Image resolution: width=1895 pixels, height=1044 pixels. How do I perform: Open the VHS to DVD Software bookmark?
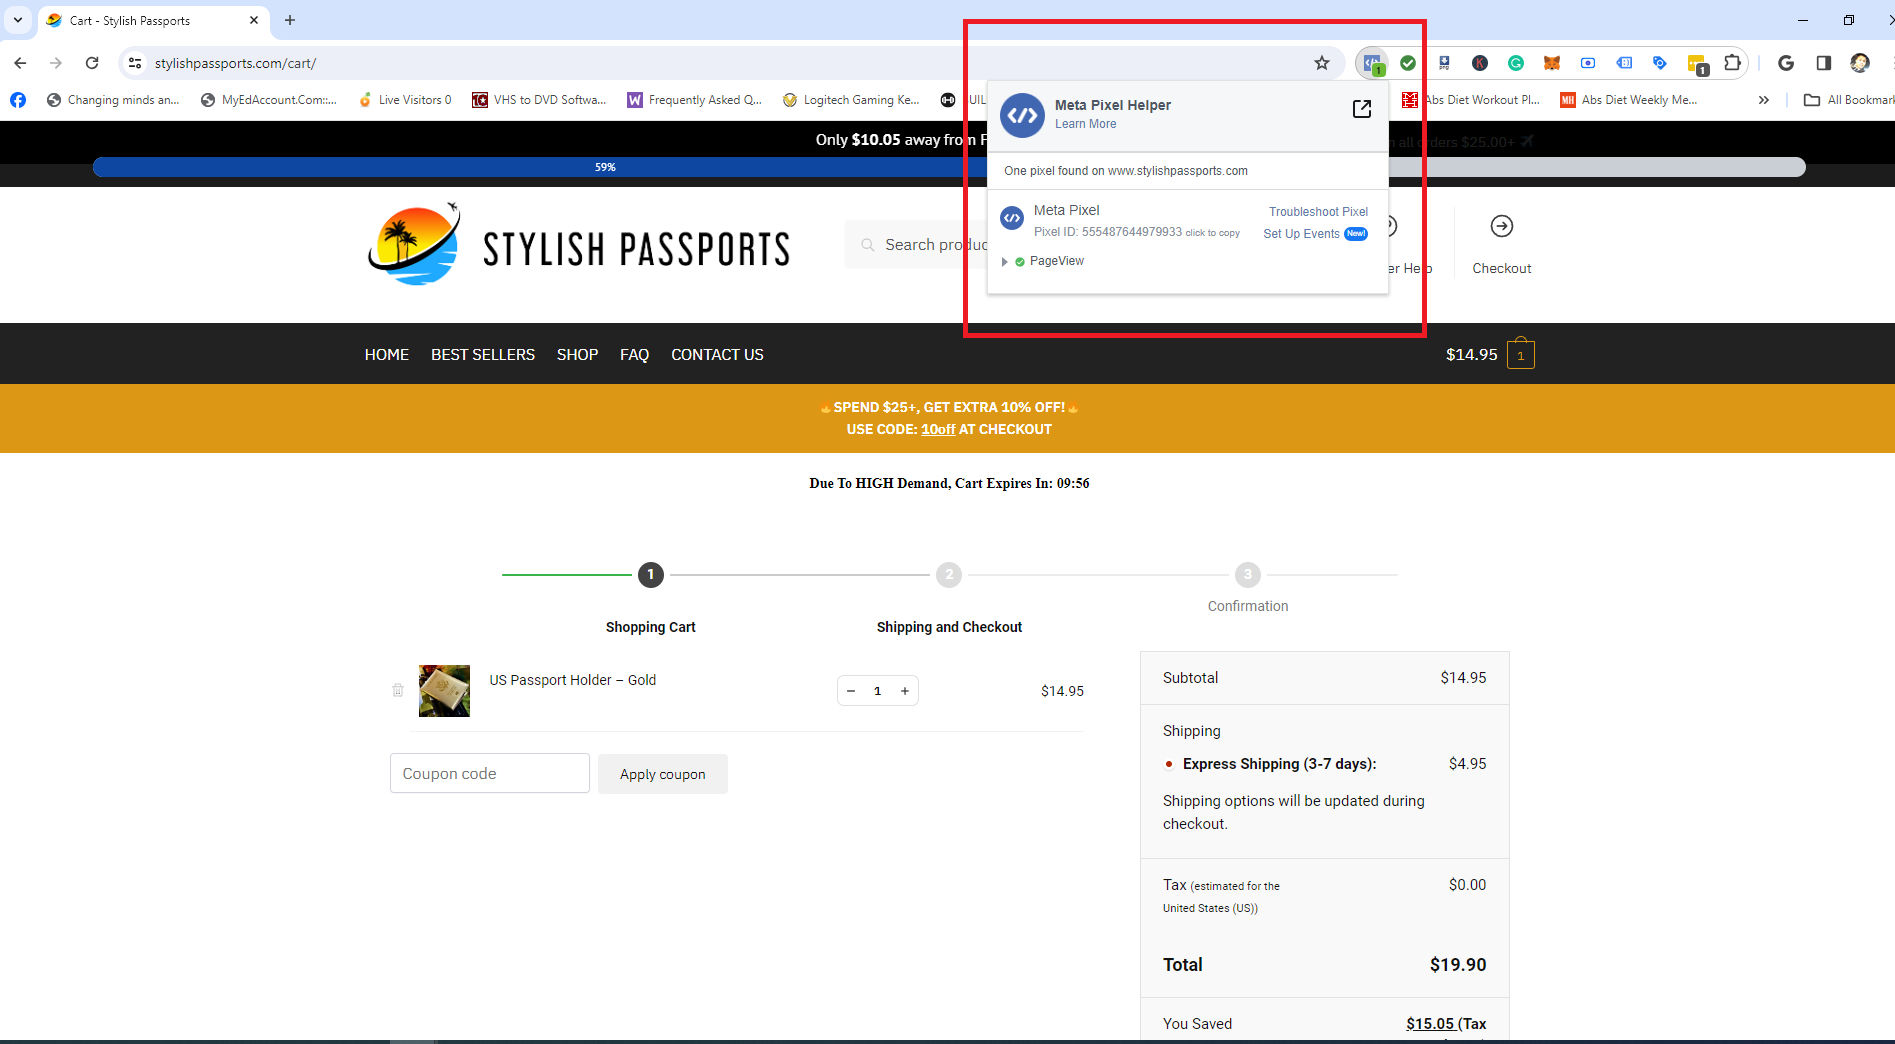click(x=539, y=100)
